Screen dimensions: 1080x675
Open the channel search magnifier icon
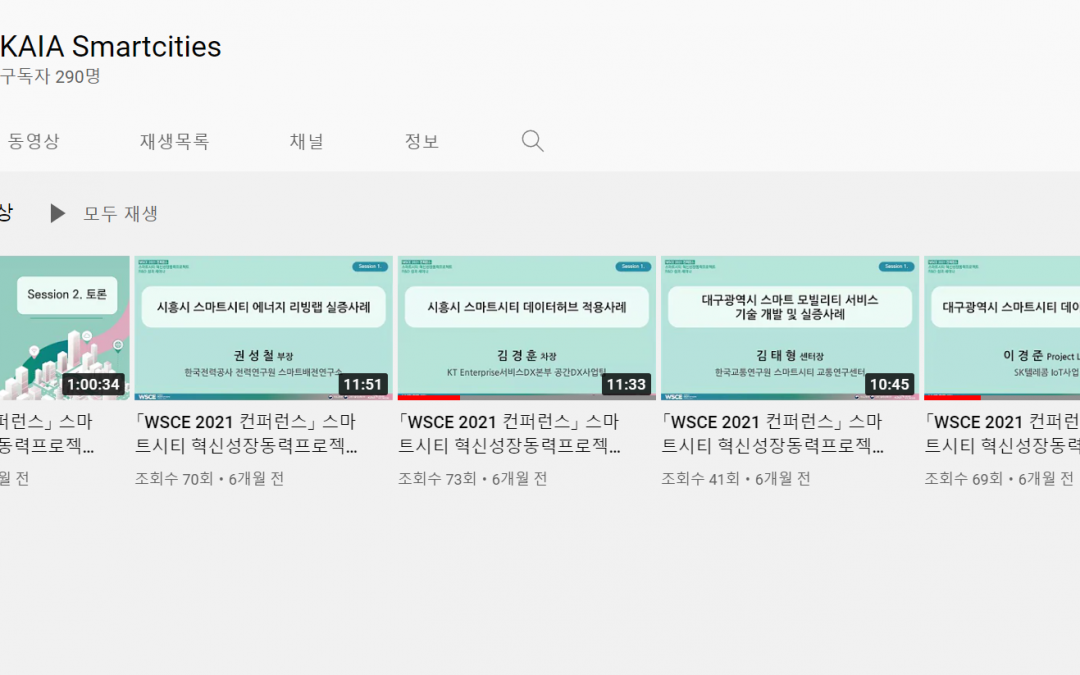pyautogui.click(x=532, y=141)
